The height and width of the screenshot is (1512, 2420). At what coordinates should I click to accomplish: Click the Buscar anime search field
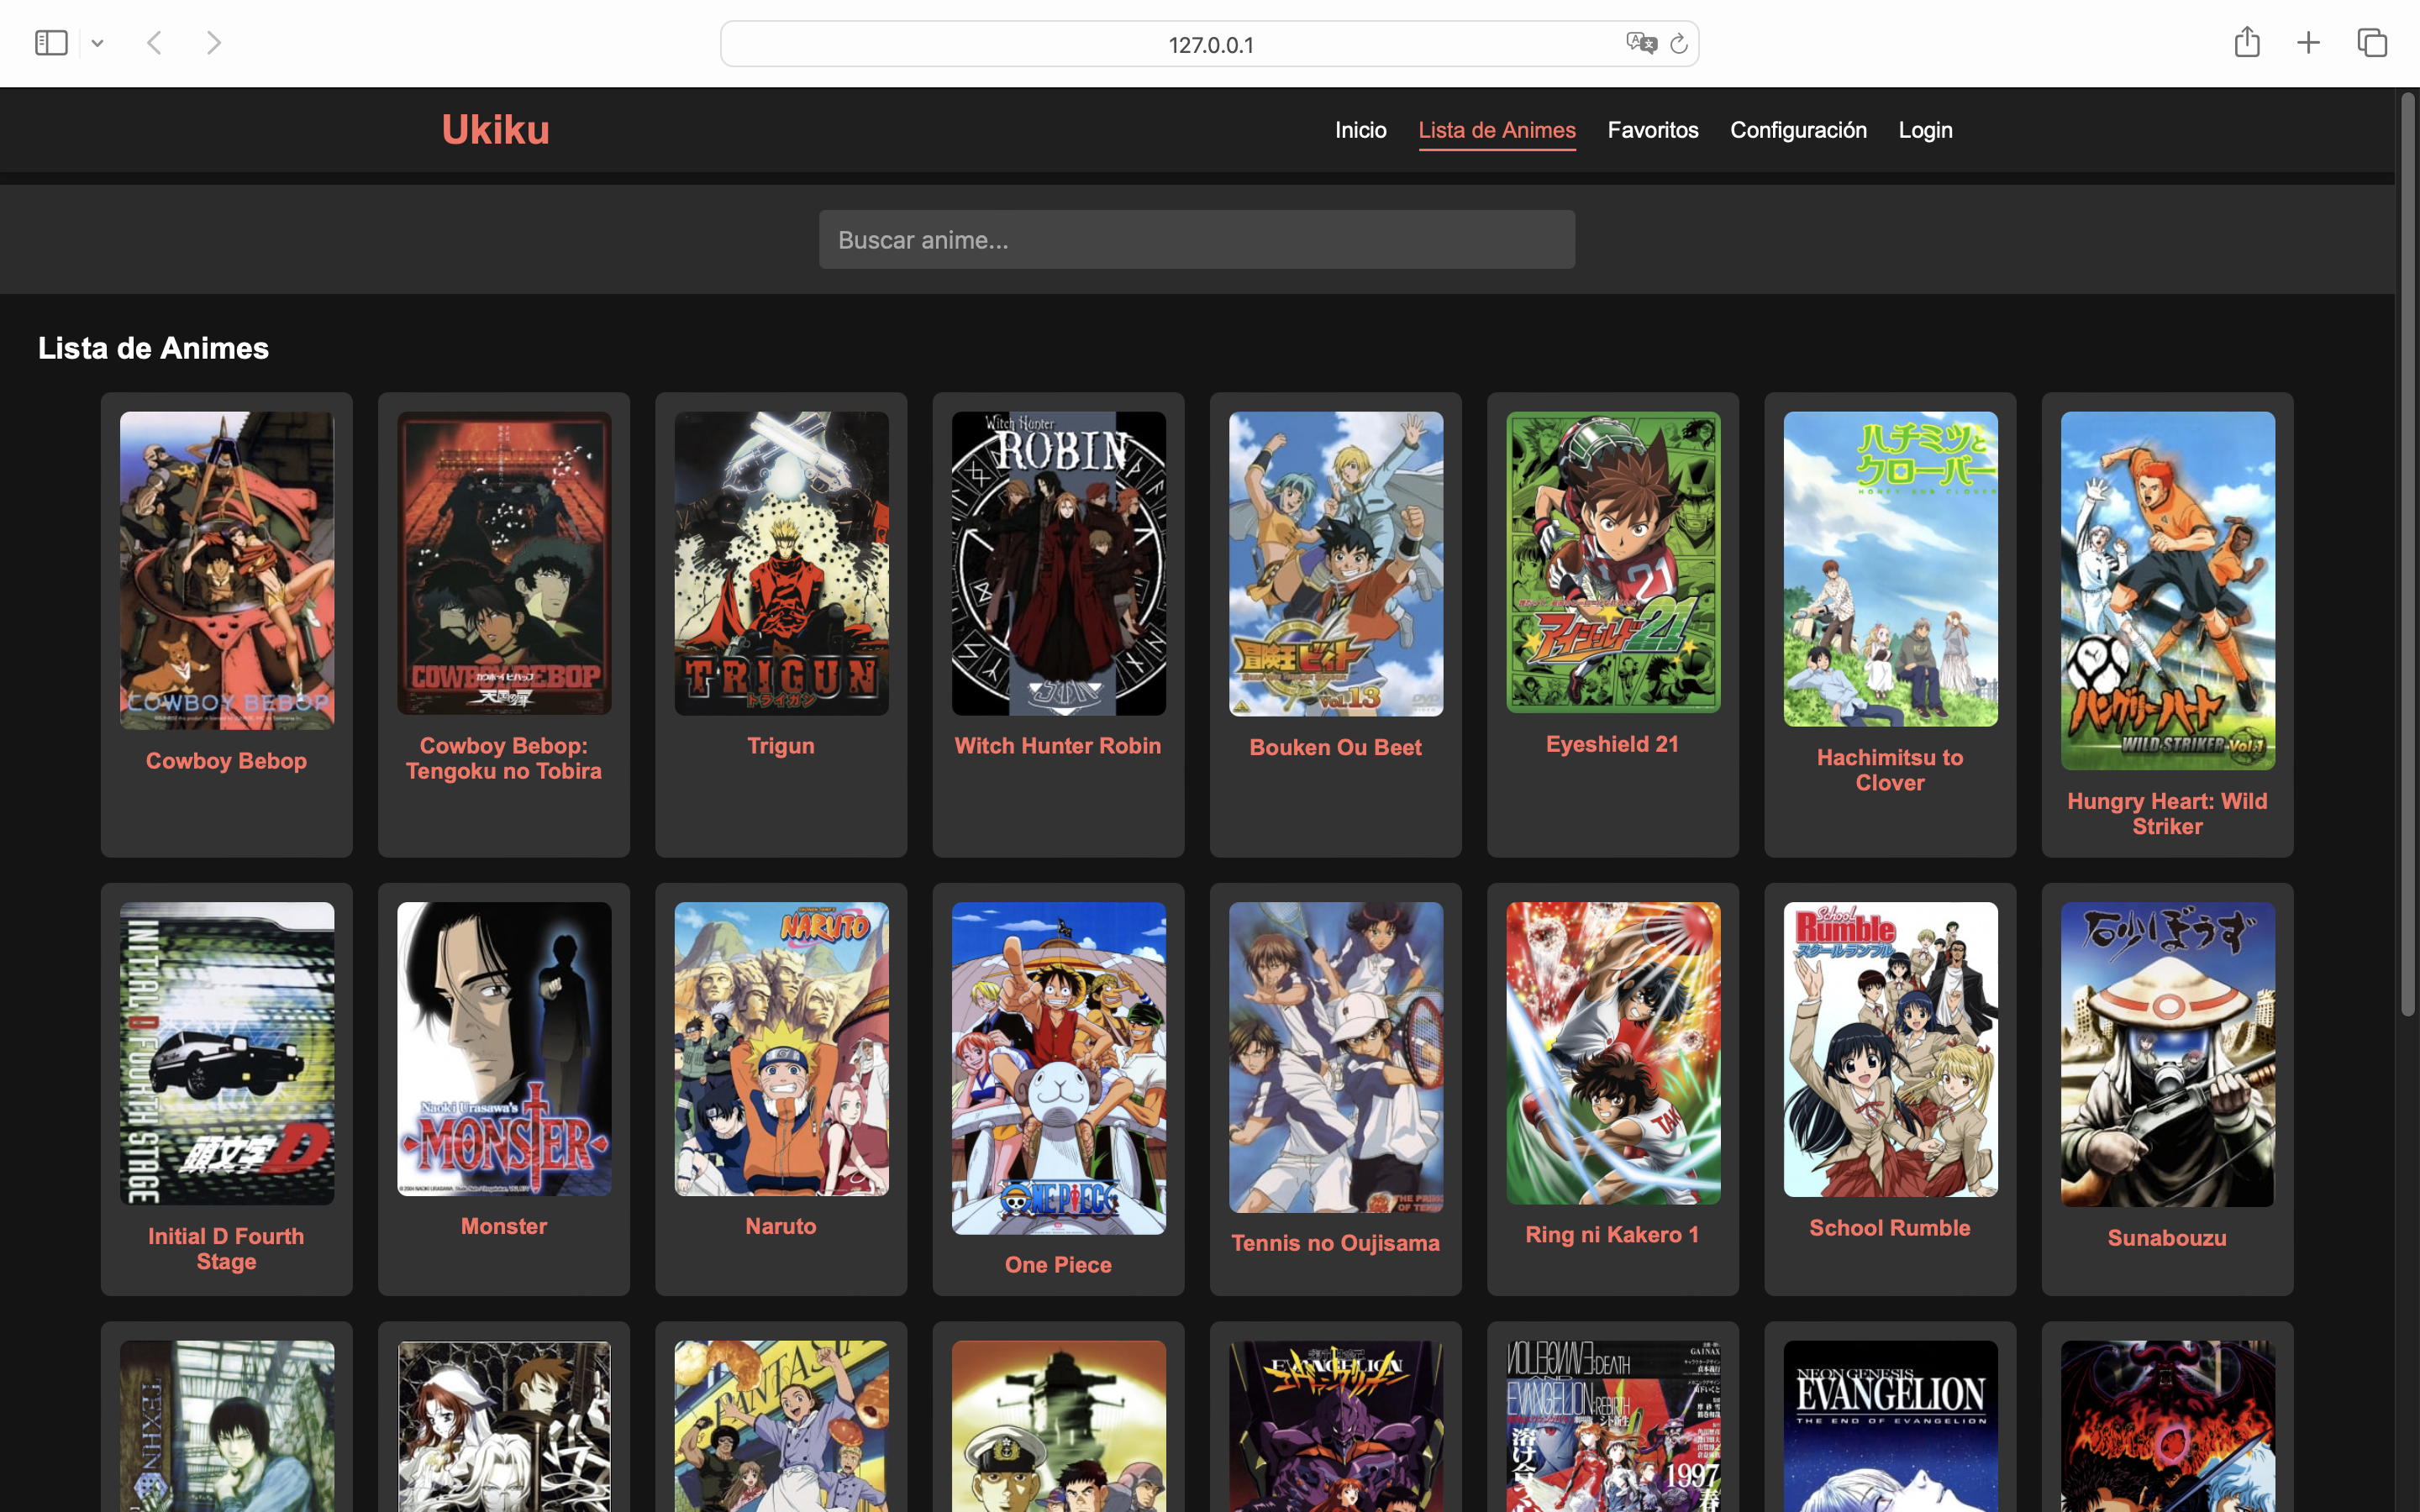coord(1197,239)
